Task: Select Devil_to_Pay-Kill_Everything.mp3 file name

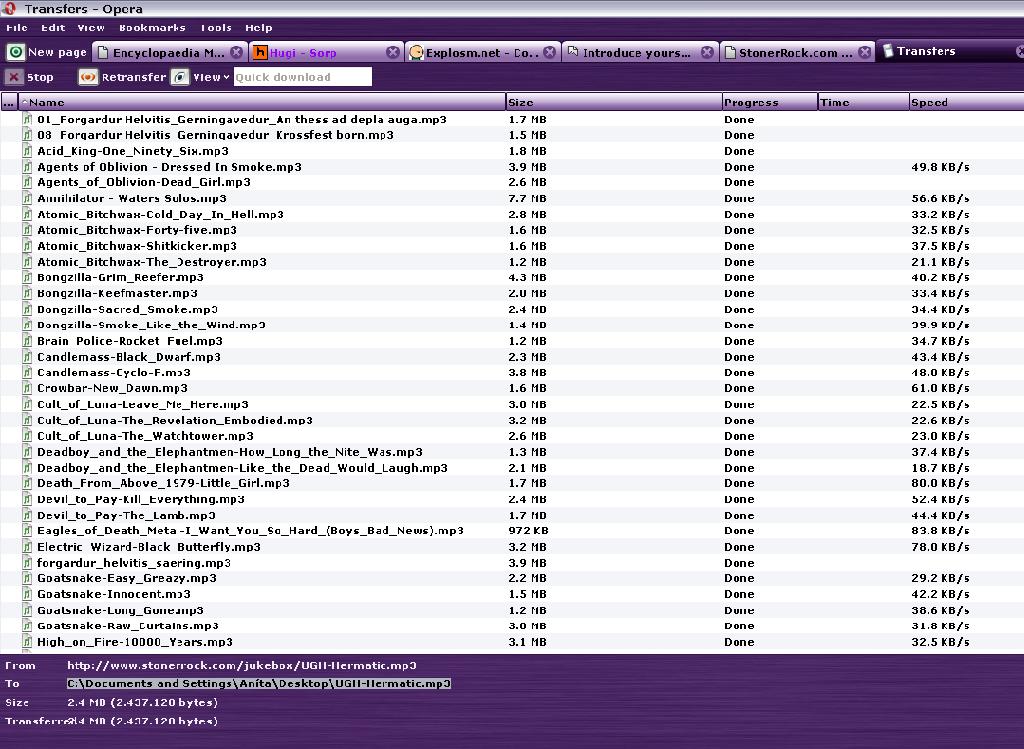Action: coord(141,499)
